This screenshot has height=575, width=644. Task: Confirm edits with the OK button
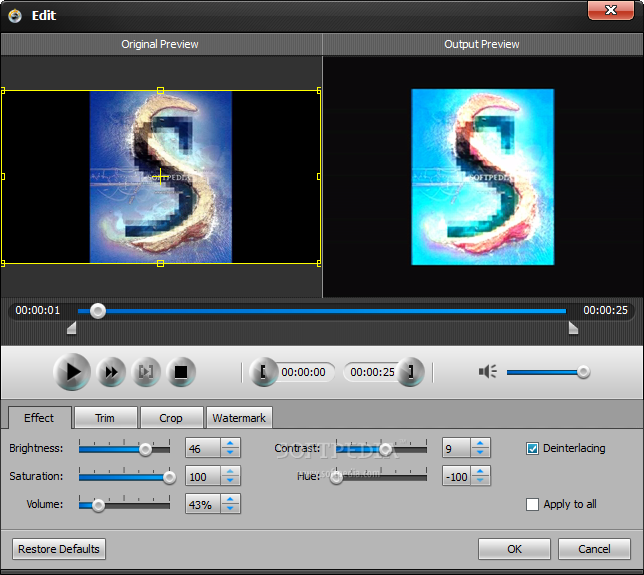(514, 549)
